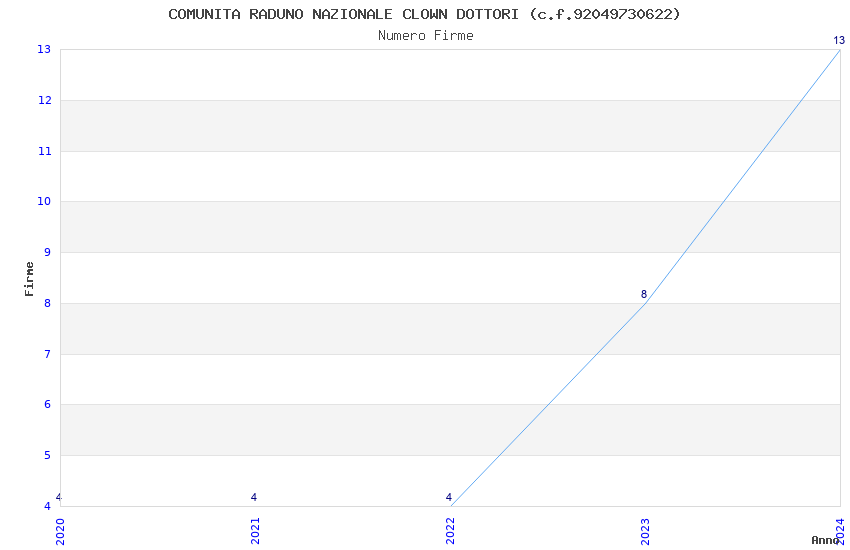Click the data label 13 above the 2024 point
Screen dimensions: 850x550
tap(839, 40)
